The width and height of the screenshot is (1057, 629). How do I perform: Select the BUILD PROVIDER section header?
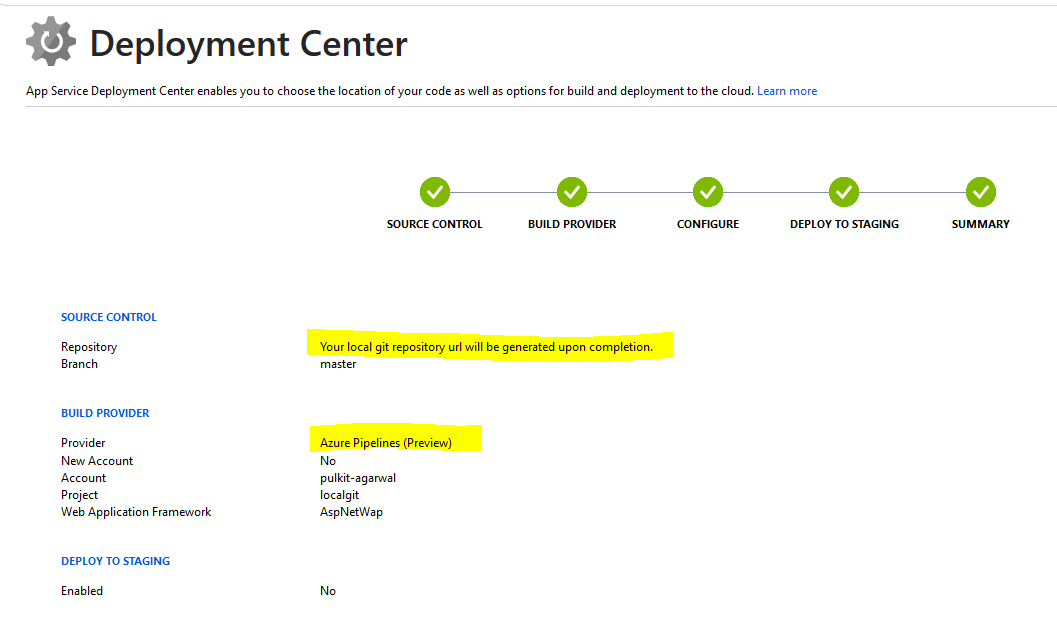105,412
